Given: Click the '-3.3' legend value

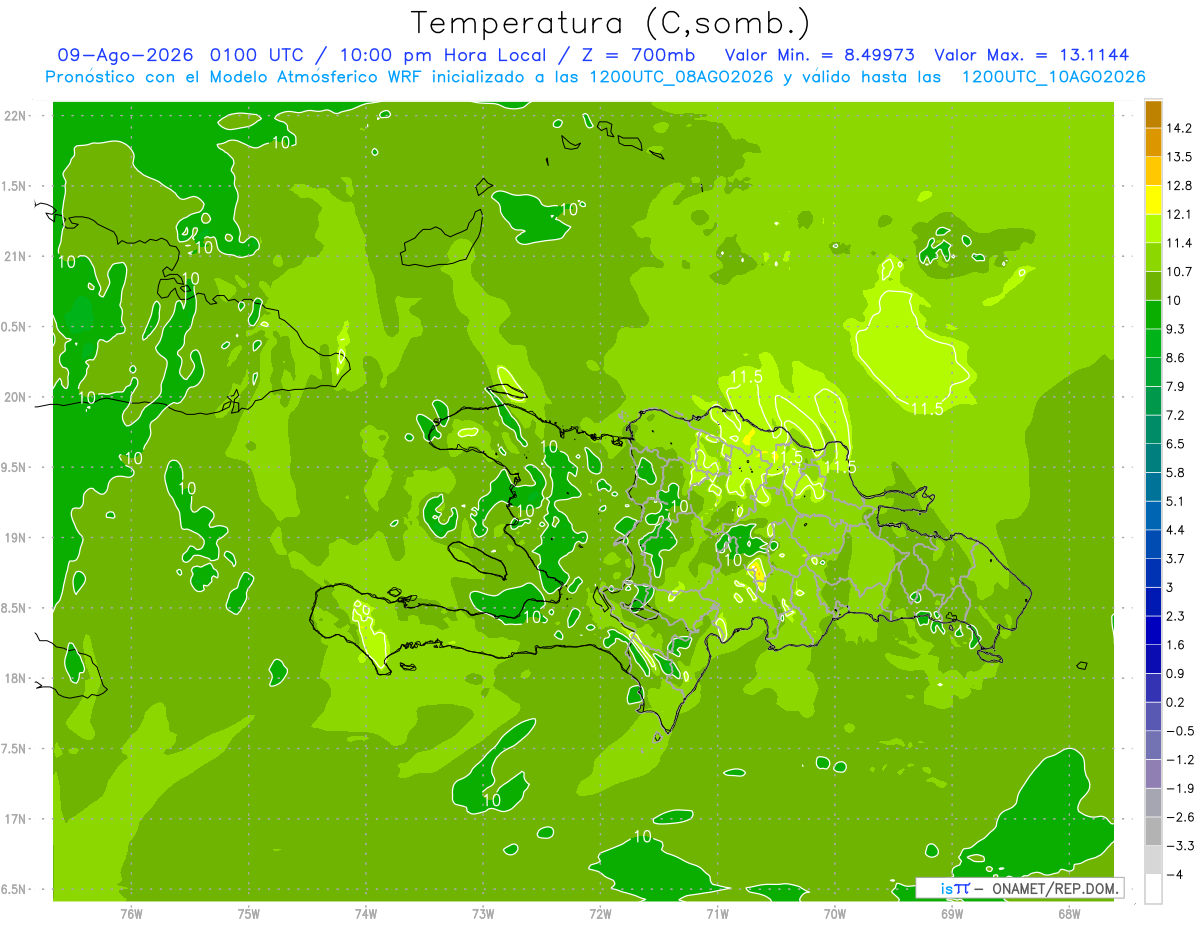Looking at the screenshot, I should coord(1180,846).
